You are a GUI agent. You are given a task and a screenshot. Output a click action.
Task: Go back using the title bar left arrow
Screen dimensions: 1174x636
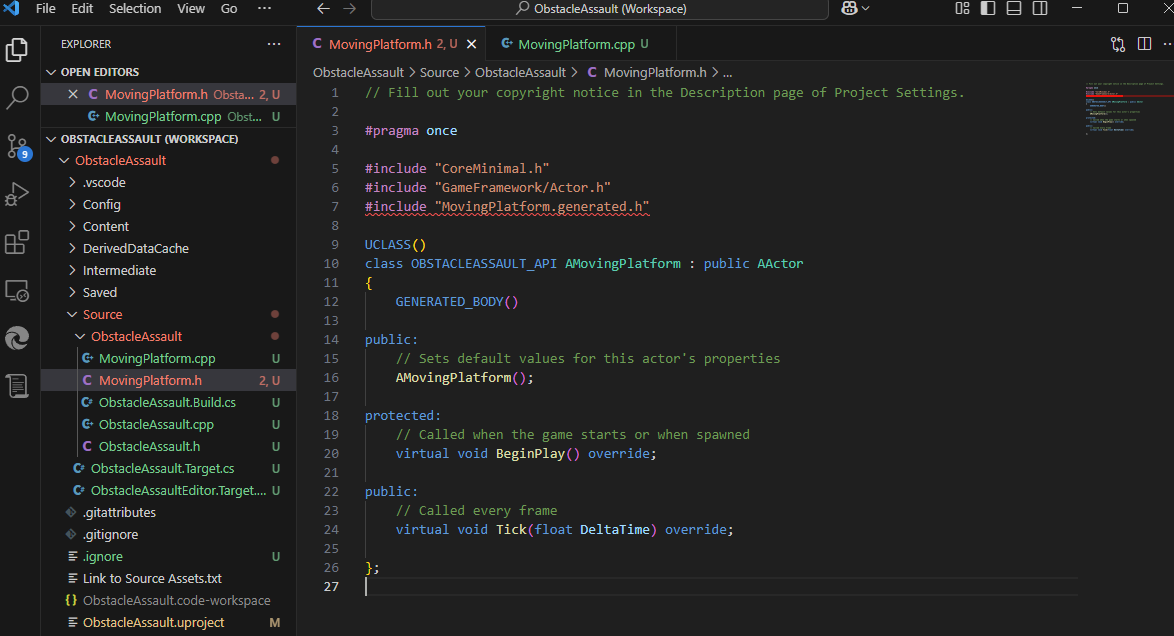[x=323, y=9]
